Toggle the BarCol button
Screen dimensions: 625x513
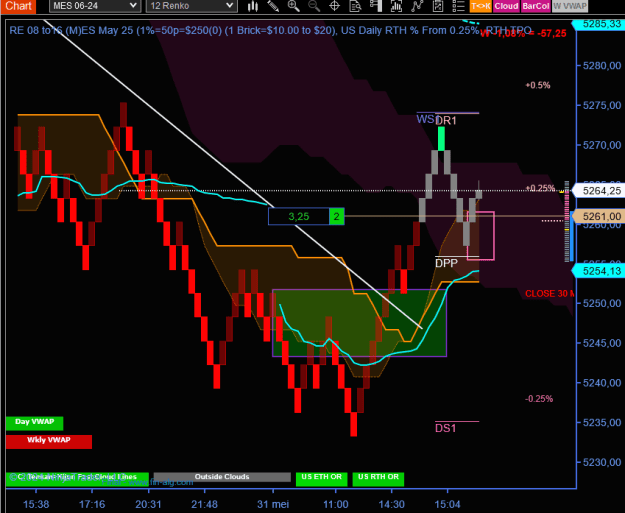[535, 6]
